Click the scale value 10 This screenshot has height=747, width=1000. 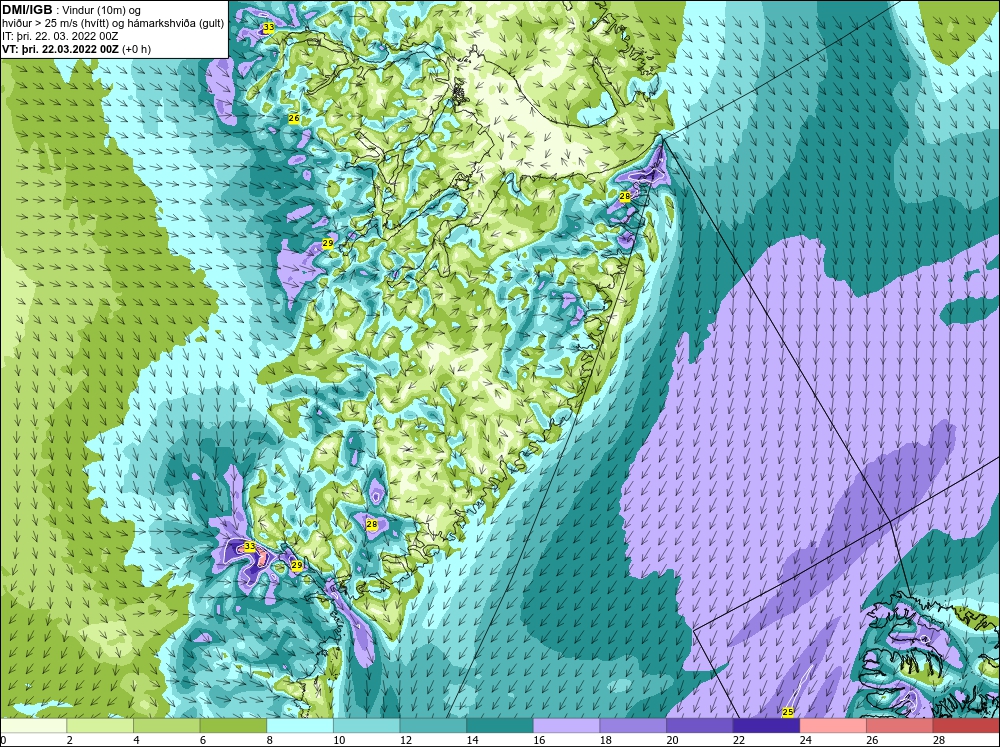tap(339, 740)
